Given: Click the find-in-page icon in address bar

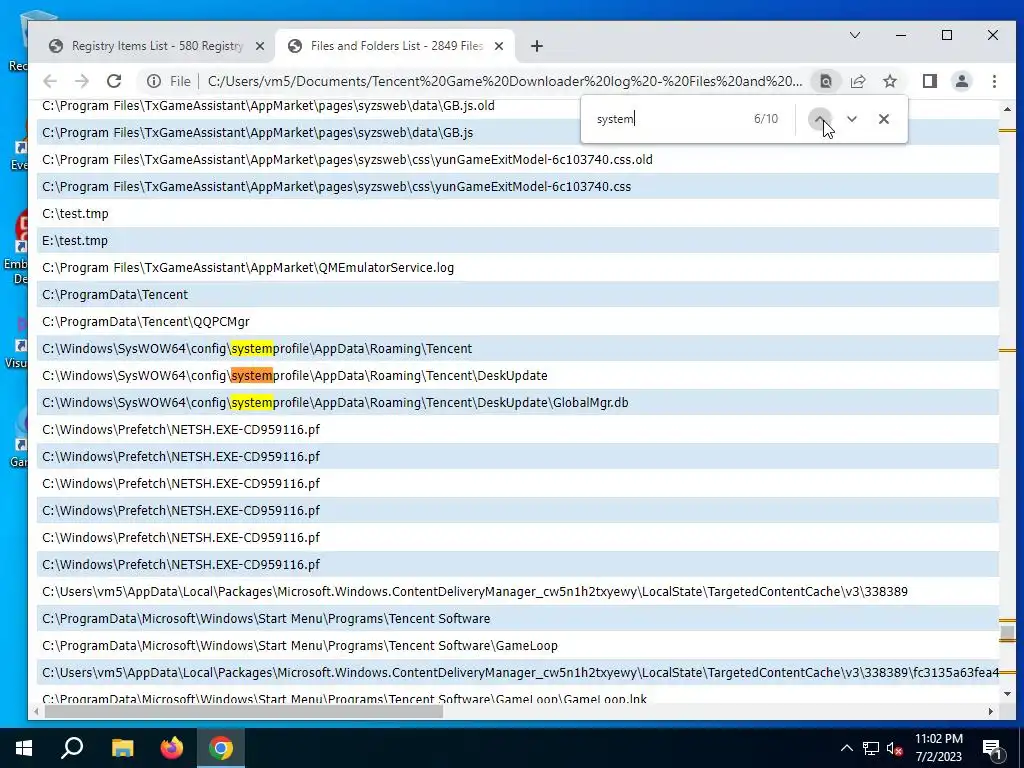Looking at the screenshot, I should pyautogui.click(x=825, y=81).
